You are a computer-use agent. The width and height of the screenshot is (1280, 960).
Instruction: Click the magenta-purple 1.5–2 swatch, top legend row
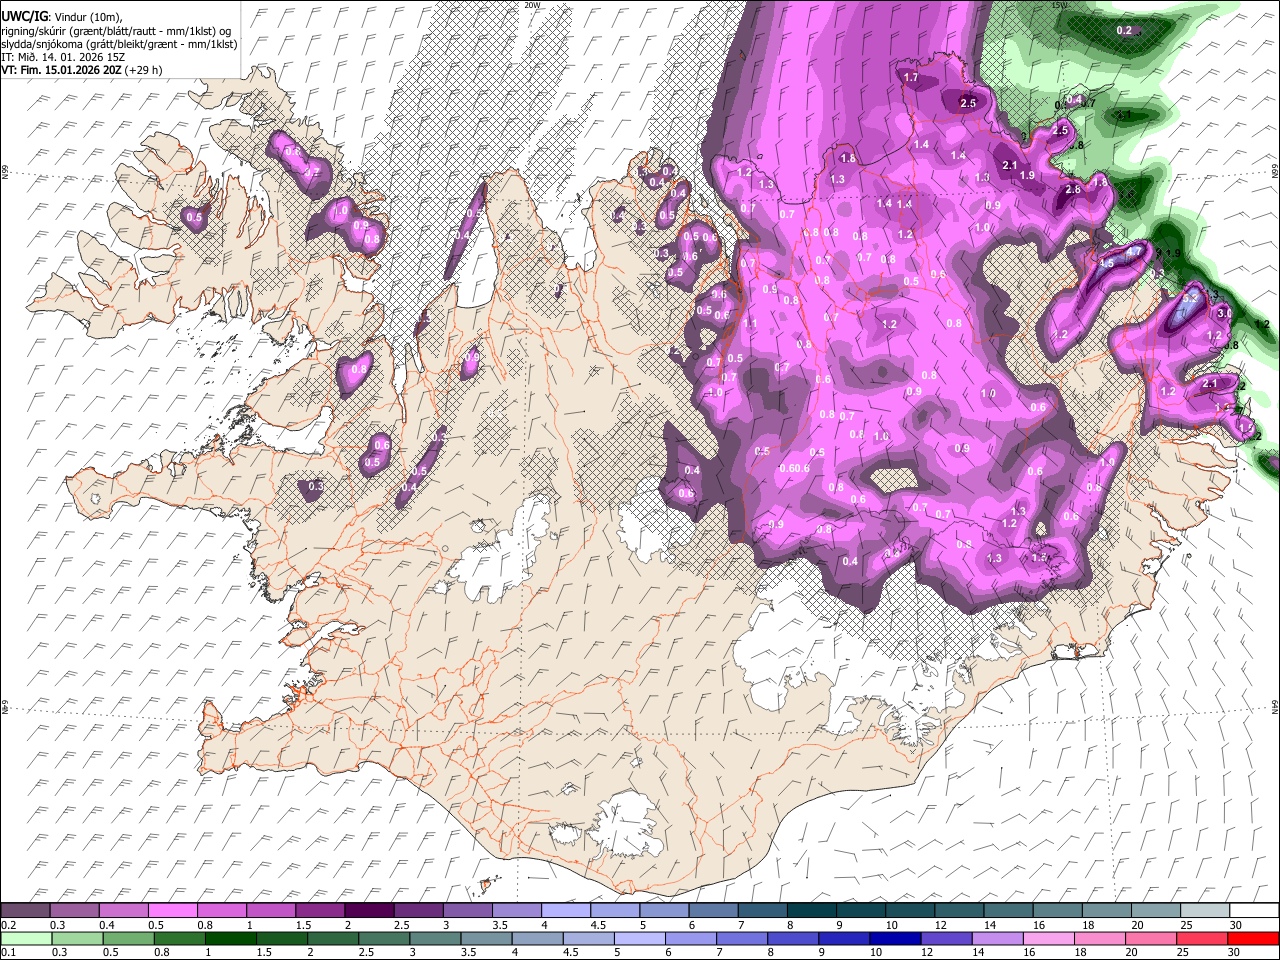tap(320, 910)
